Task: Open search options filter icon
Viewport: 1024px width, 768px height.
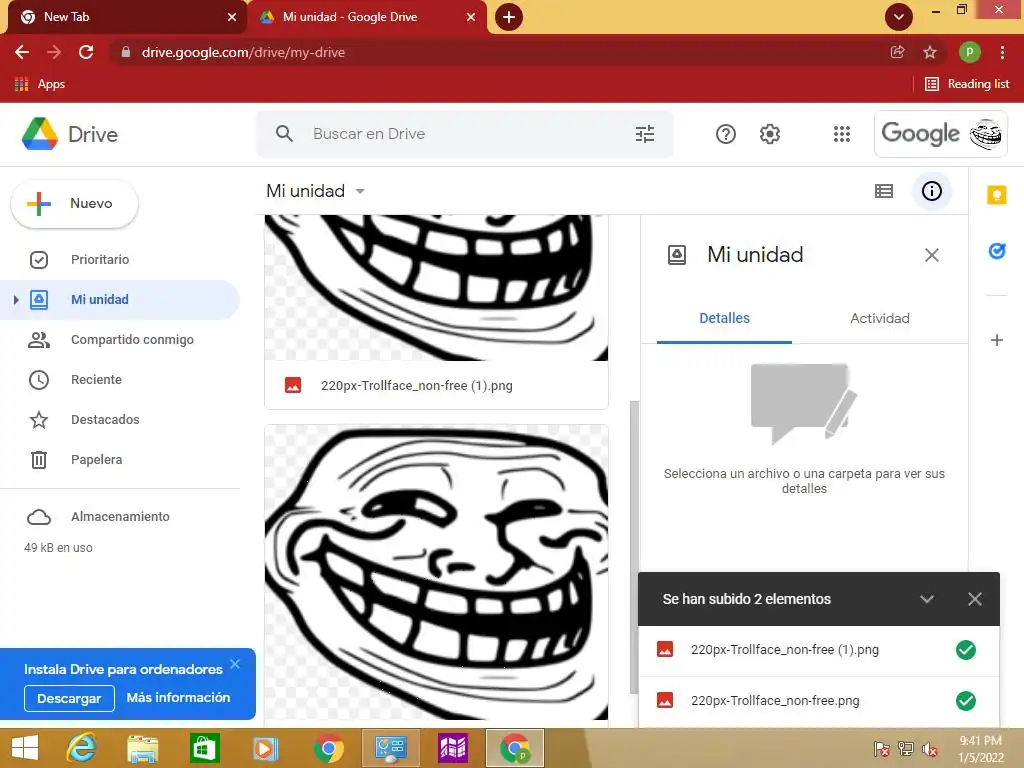Action: coord(645,134)
